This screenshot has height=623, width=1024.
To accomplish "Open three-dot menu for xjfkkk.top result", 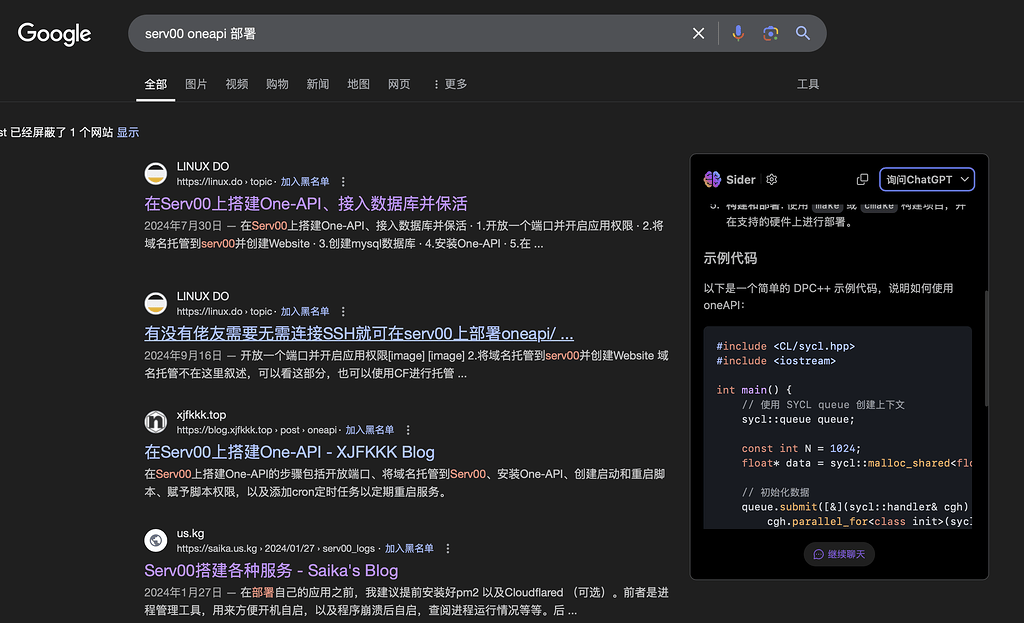I will [408, 430].
